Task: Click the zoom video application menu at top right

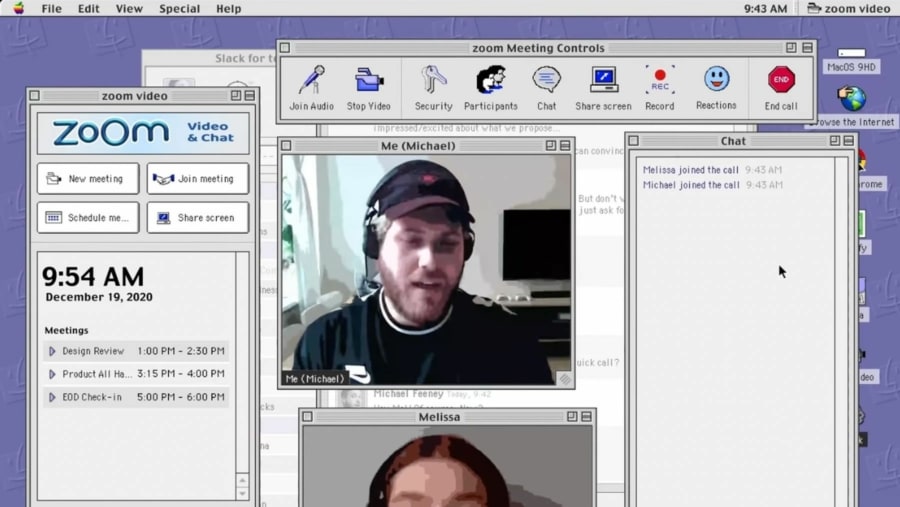Action: [x=848, y=9]
